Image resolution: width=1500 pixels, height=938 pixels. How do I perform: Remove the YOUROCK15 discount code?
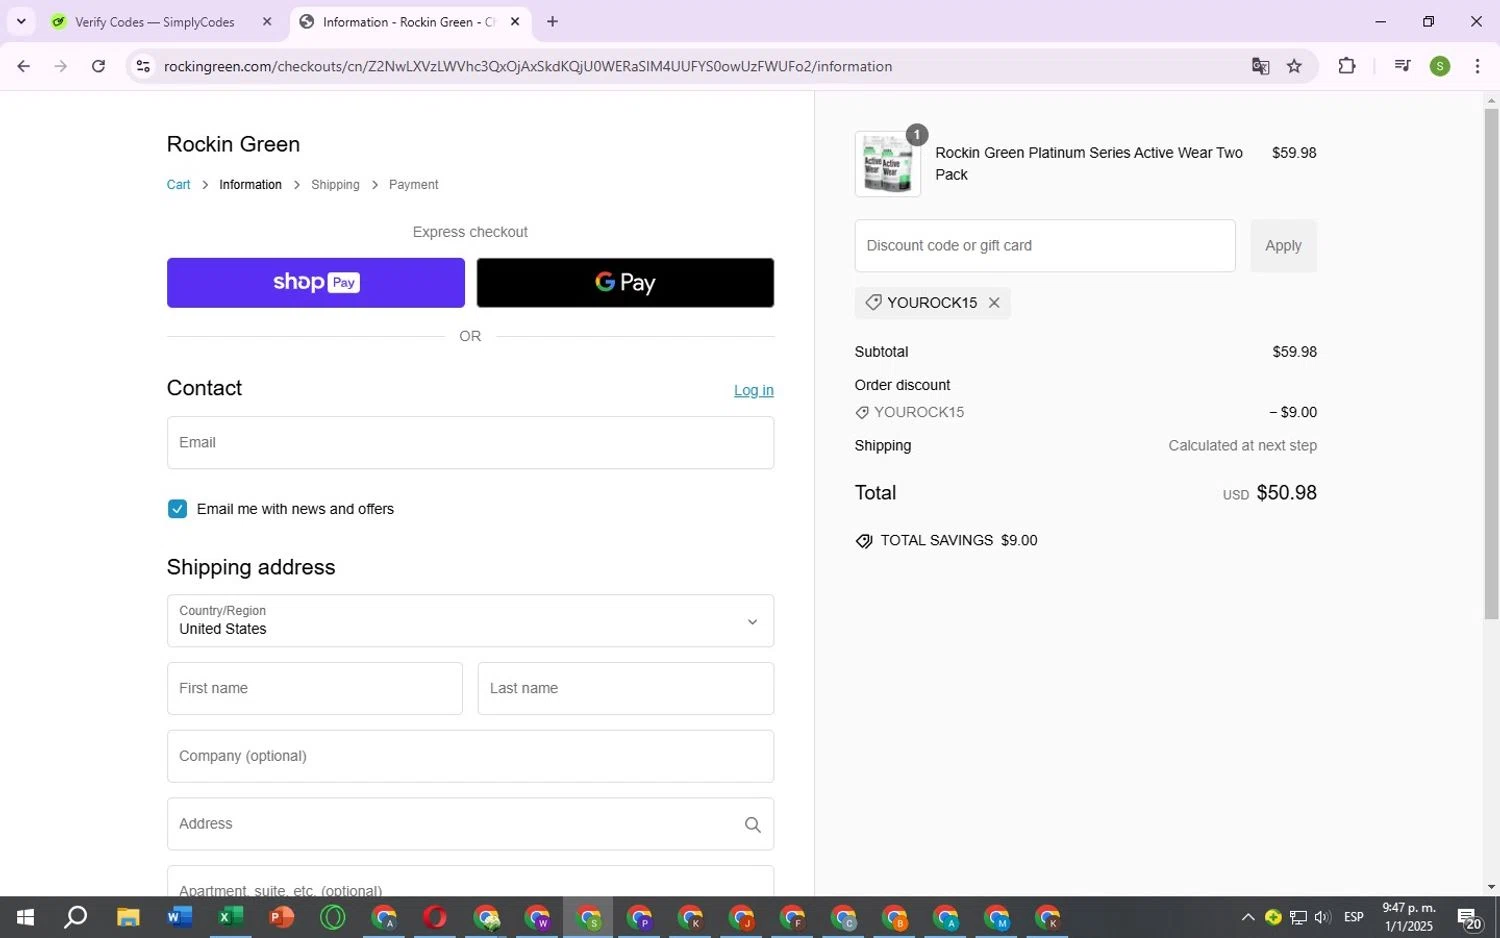[x=994, y=302]
